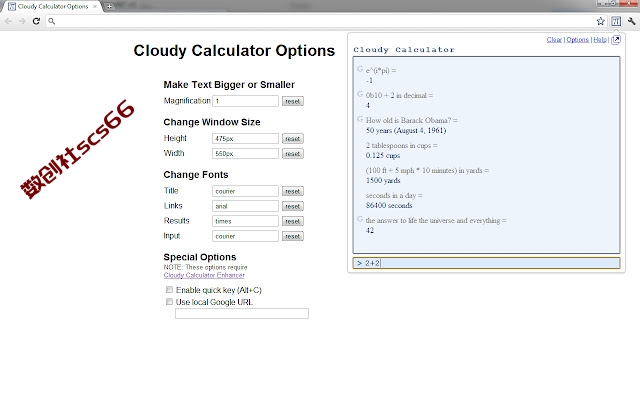
Task: Select the Cloudy Calculator Options tab
Action: click(53, 7)
